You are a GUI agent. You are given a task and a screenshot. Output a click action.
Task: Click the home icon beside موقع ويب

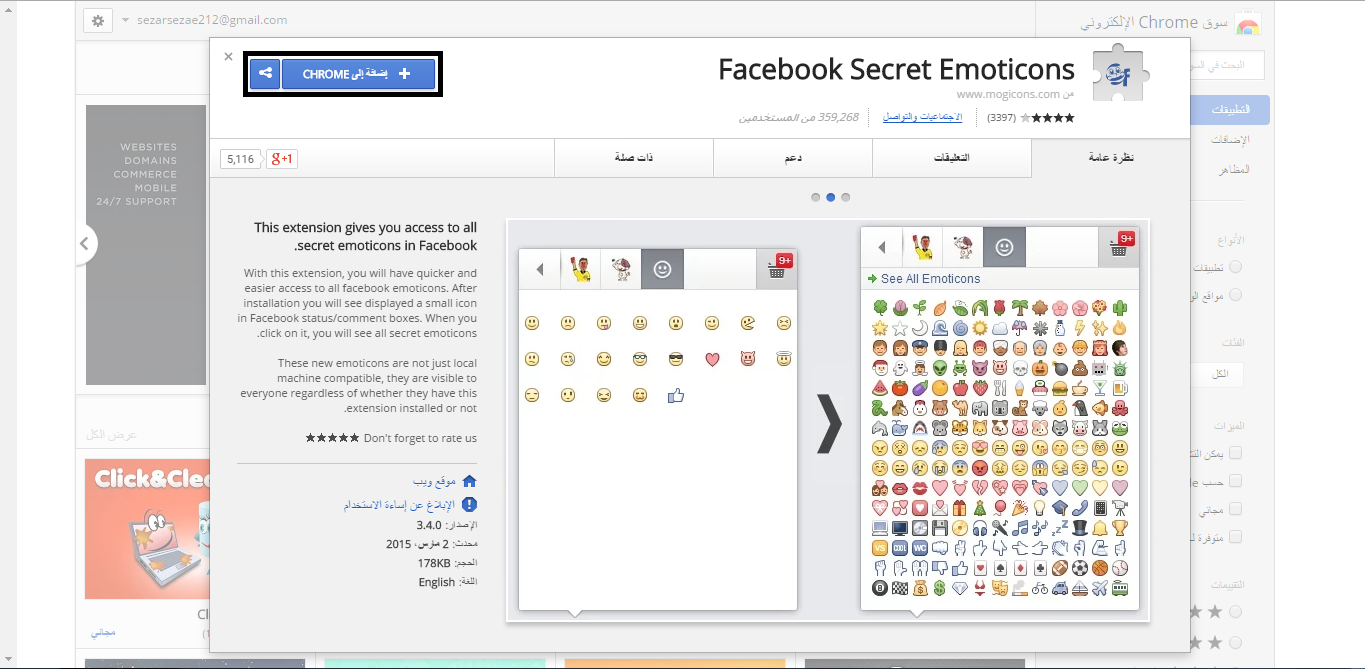469,481
